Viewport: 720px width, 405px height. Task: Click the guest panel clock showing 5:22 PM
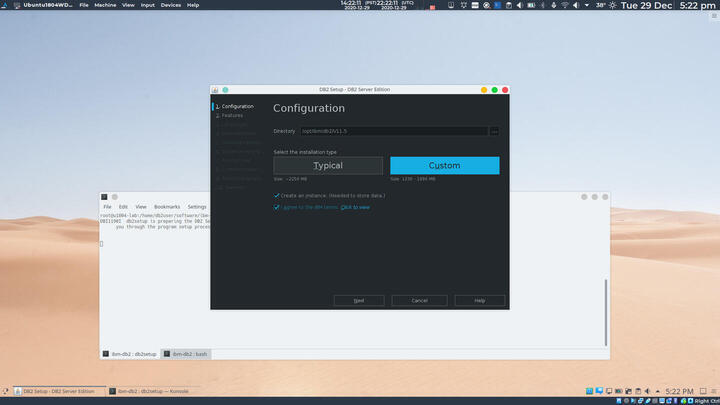pos(679,391)
